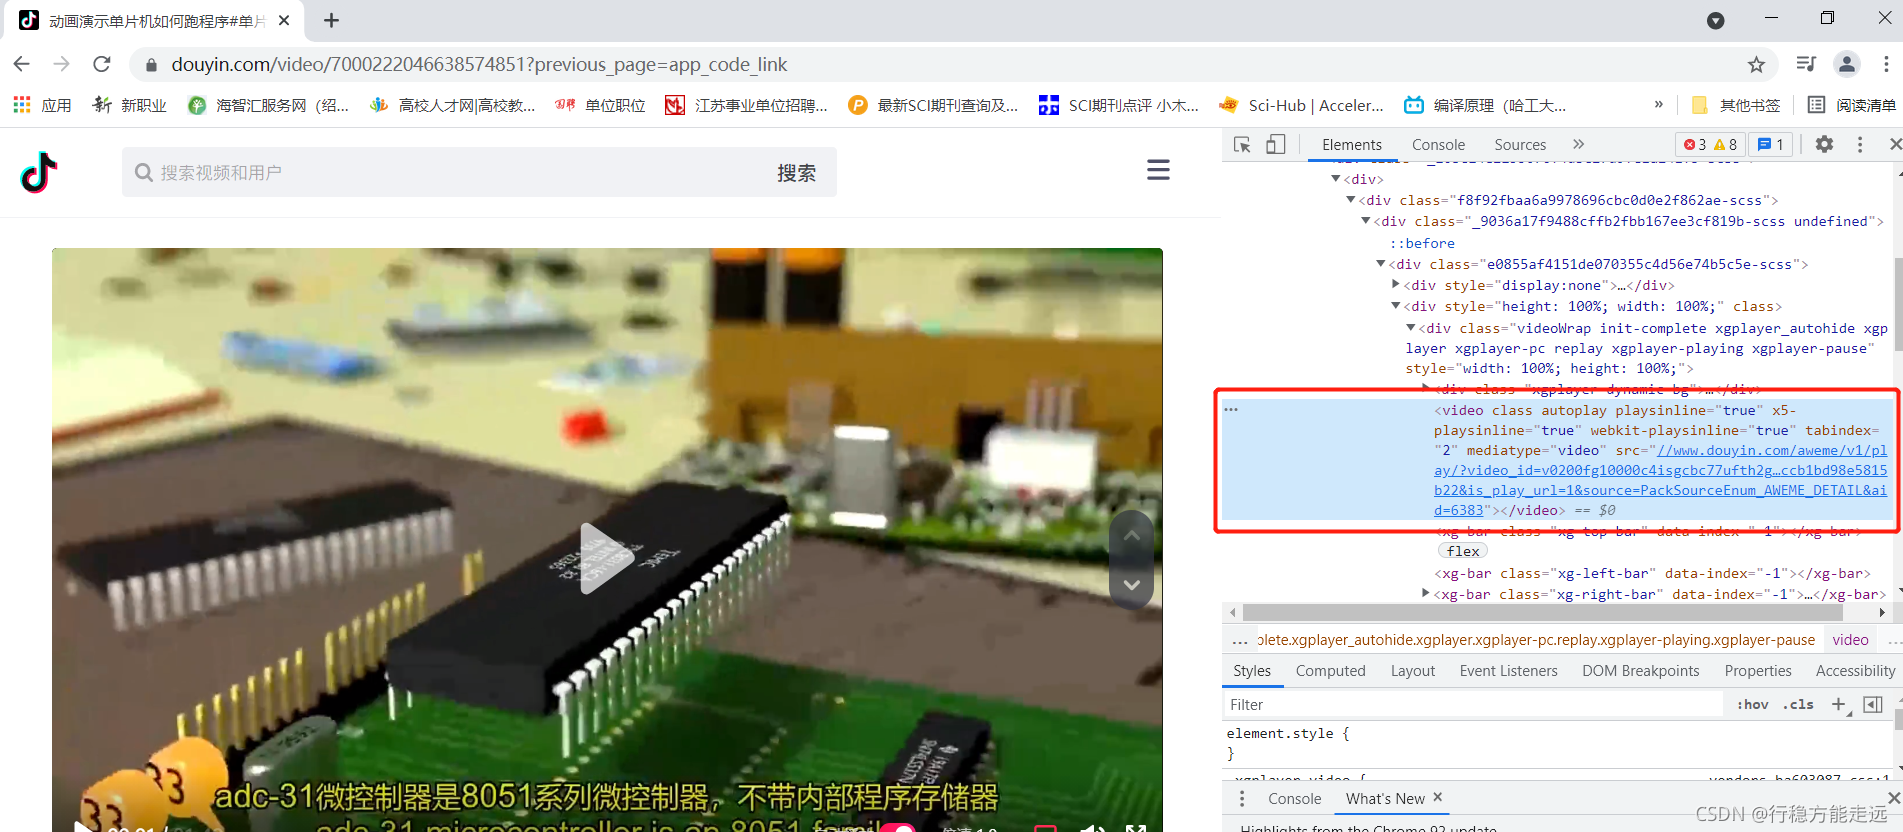Open the Douyin hamburger menu
This screenshot has height=832, width=1903.
pyautogui.click(x=1158, y=170)
